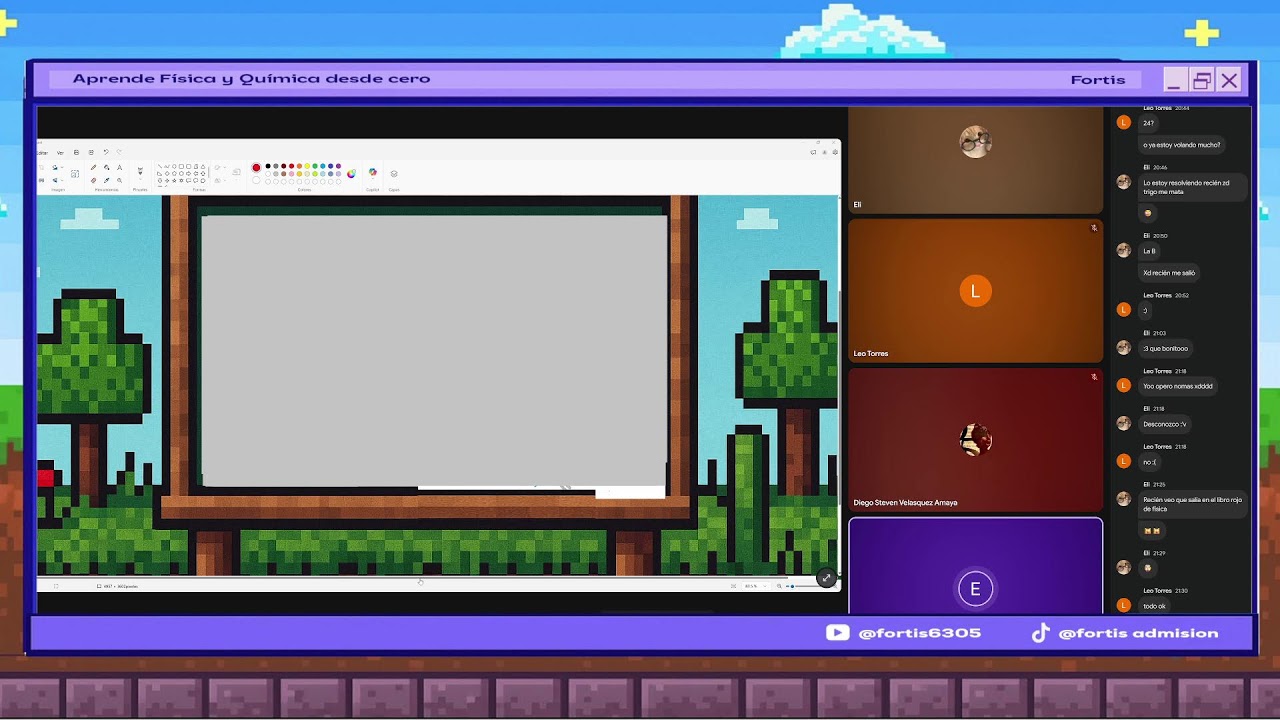
Task: Click the 'Leo Torres' name label on tile
Action: point(871,354)
